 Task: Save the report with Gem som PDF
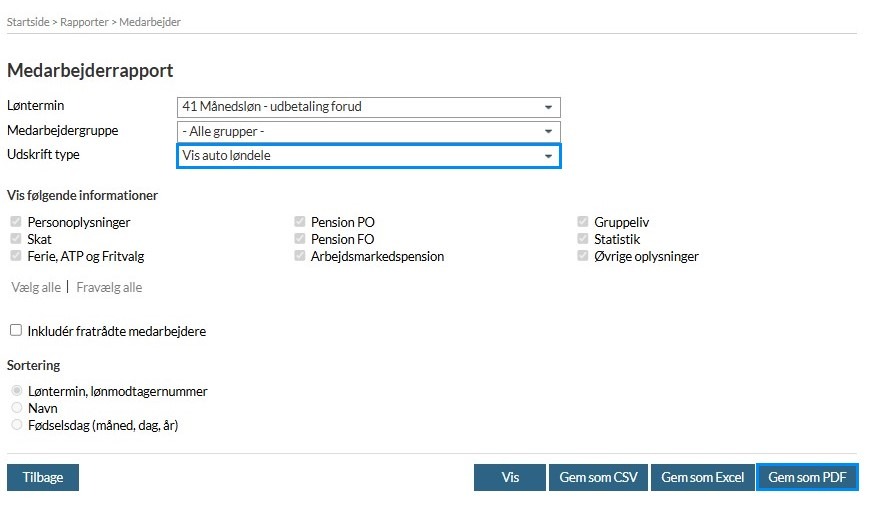pyautogui.click(x=807, y=478)
